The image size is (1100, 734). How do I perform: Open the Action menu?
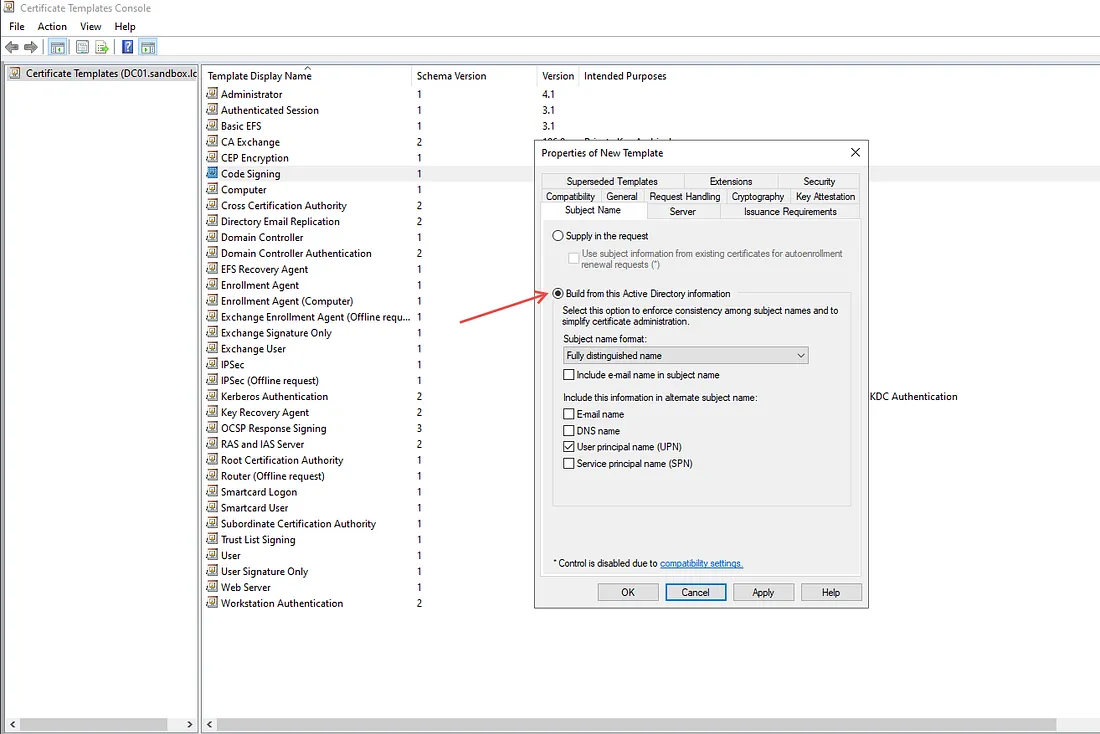(x=52, y=26)
